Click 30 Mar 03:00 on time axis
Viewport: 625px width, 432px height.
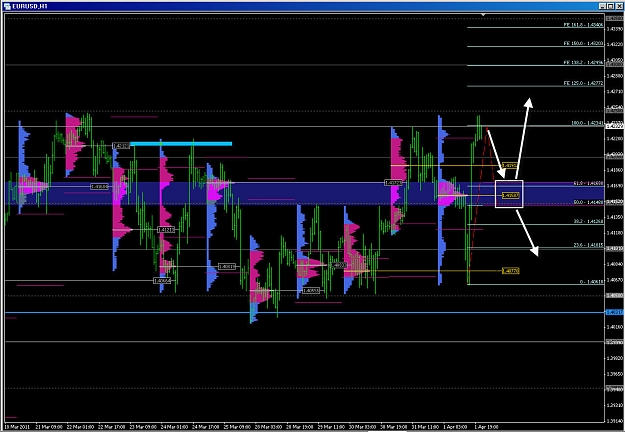coord(362,427)
